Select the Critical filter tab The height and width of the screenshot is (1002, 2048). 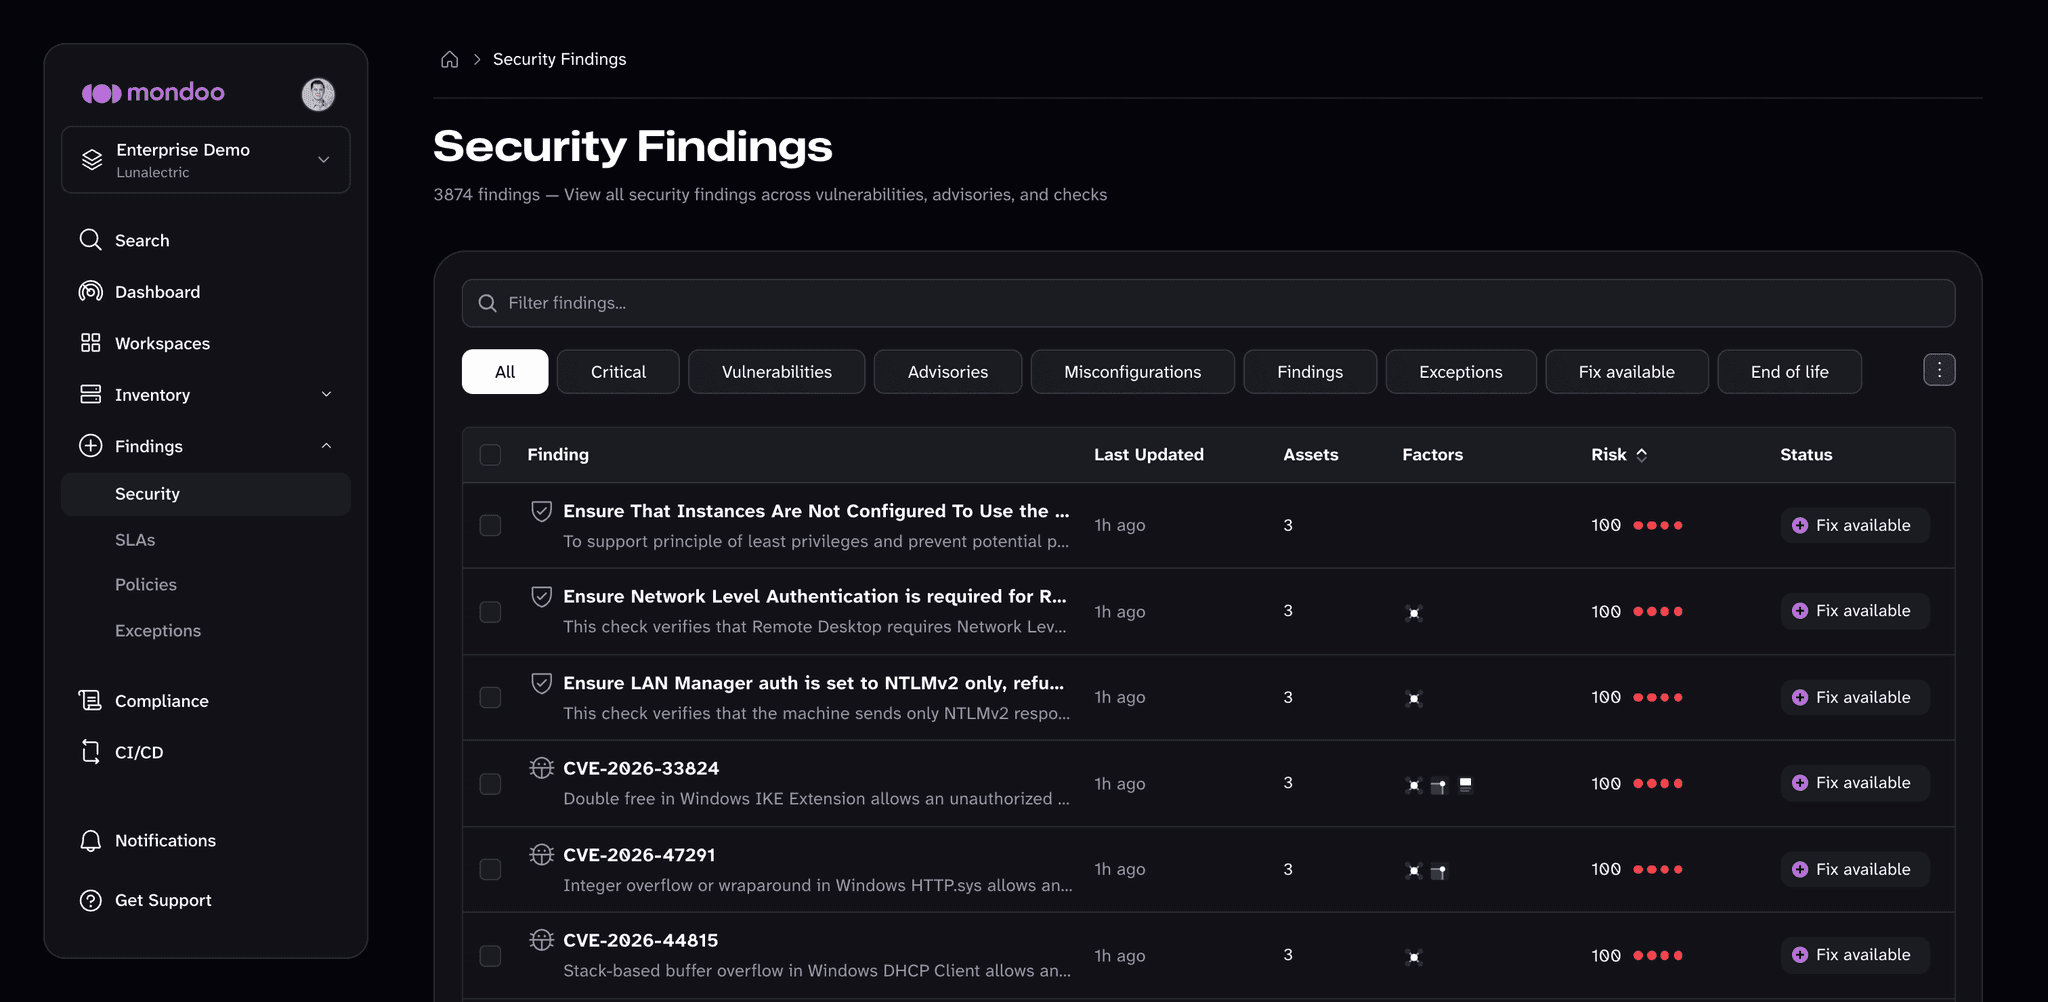(x=618, y=372)
